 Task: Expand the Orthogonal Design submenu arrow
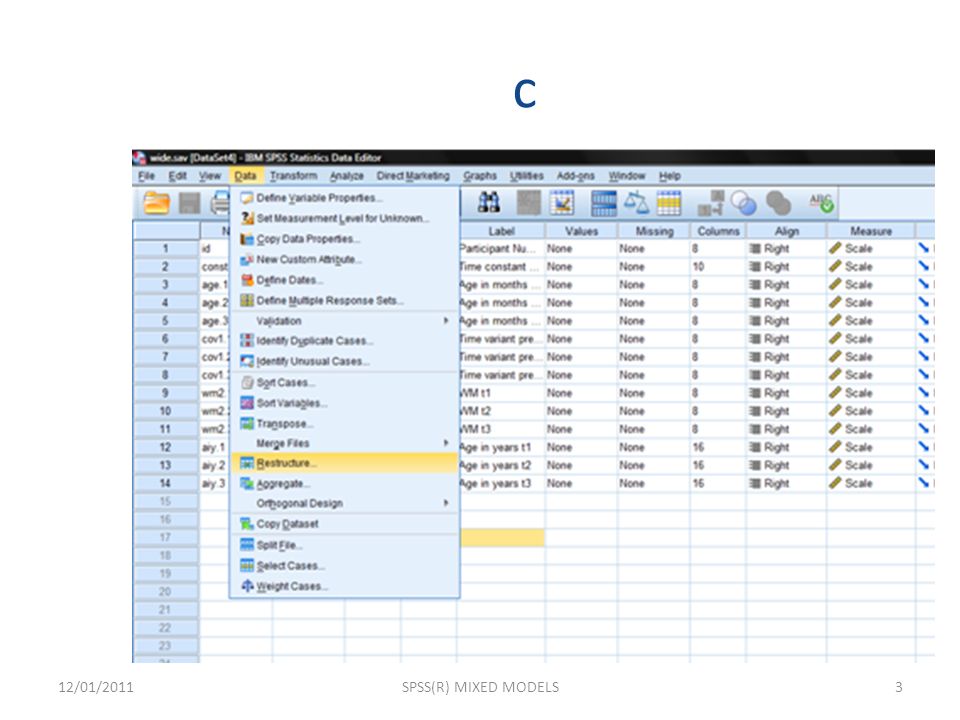pyautogui.click(x=446, y=503)
